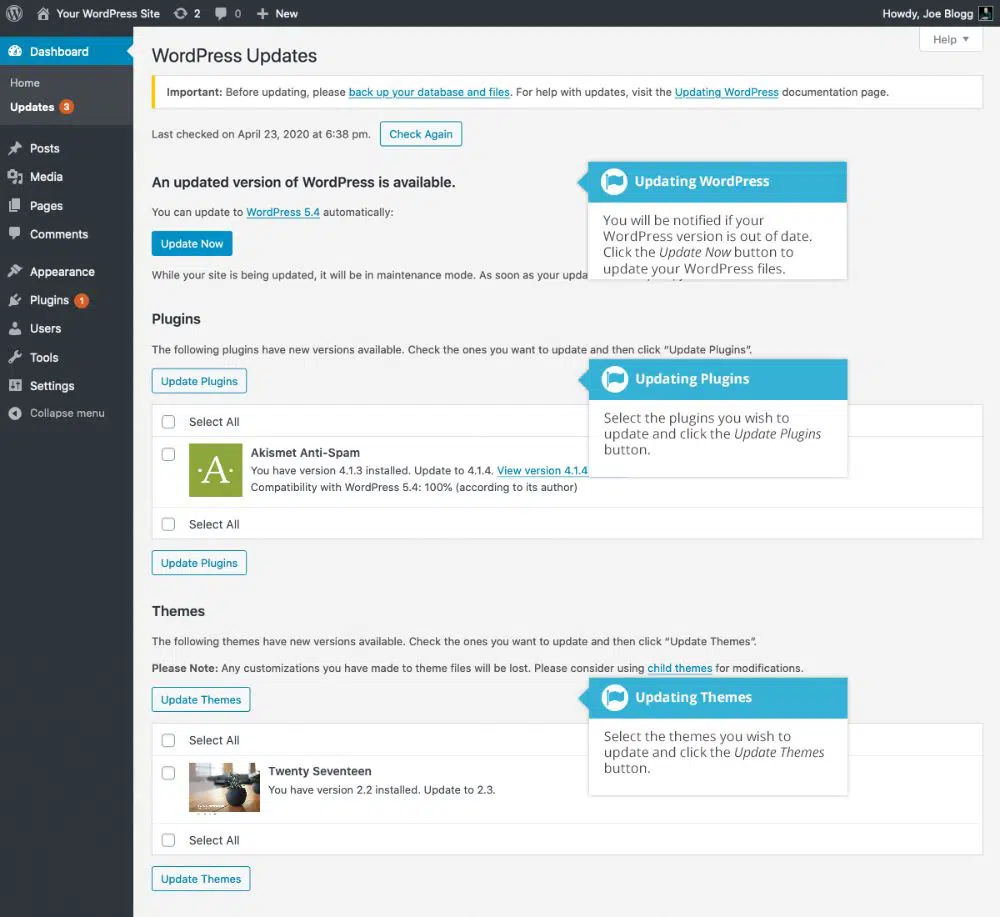Open the Appearance menu in sidebar

point(61,272)
